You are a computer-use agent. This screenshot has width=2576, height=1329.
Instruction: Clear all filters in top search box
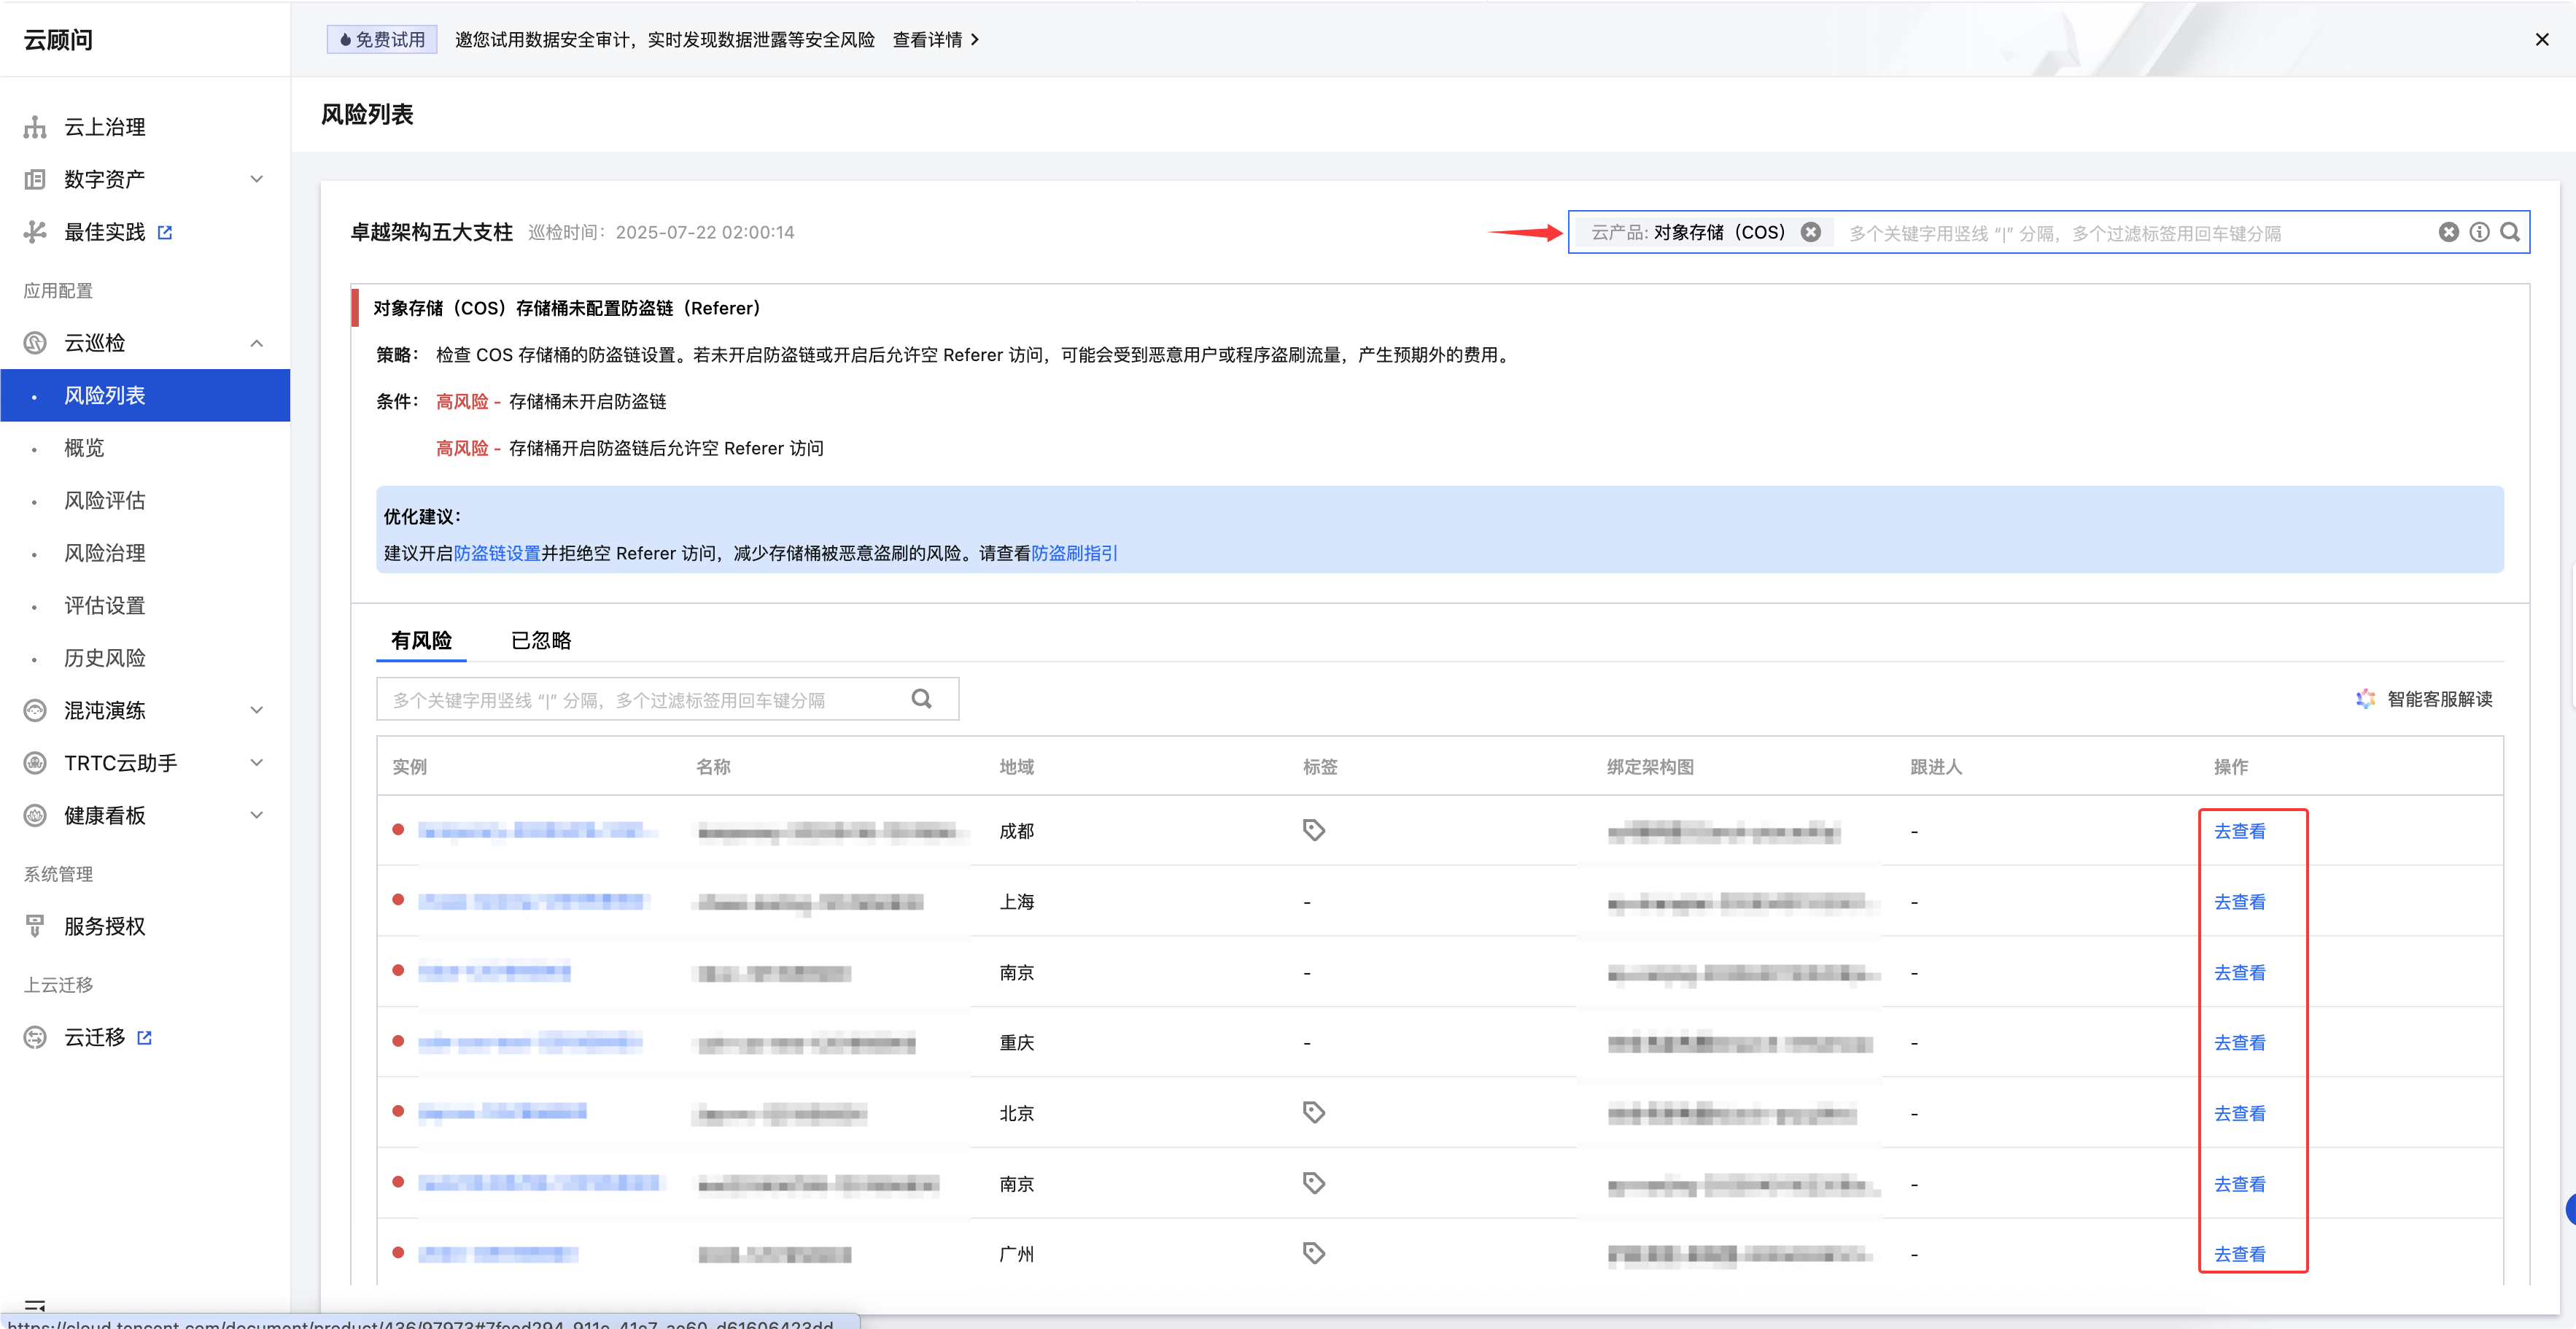[2448, 232]
